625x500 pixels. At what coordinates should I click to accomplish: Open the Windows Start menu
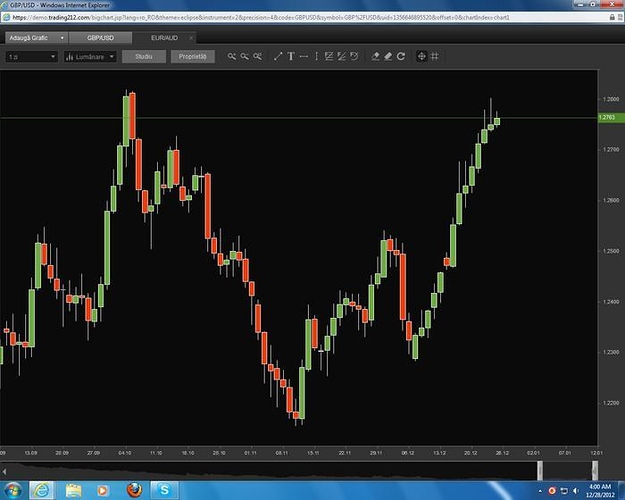(x=12, y=490)
